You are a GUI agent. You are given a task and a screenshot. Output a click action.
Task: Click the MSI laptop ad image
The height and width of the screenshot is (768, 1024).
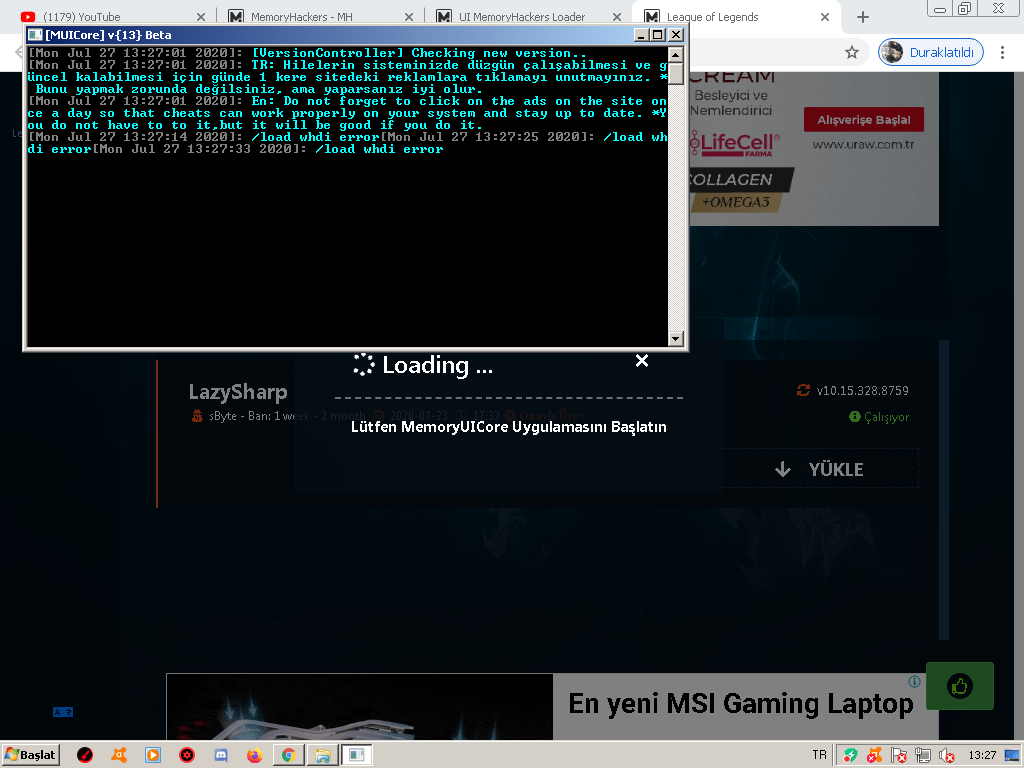click(x=360, y=707)
